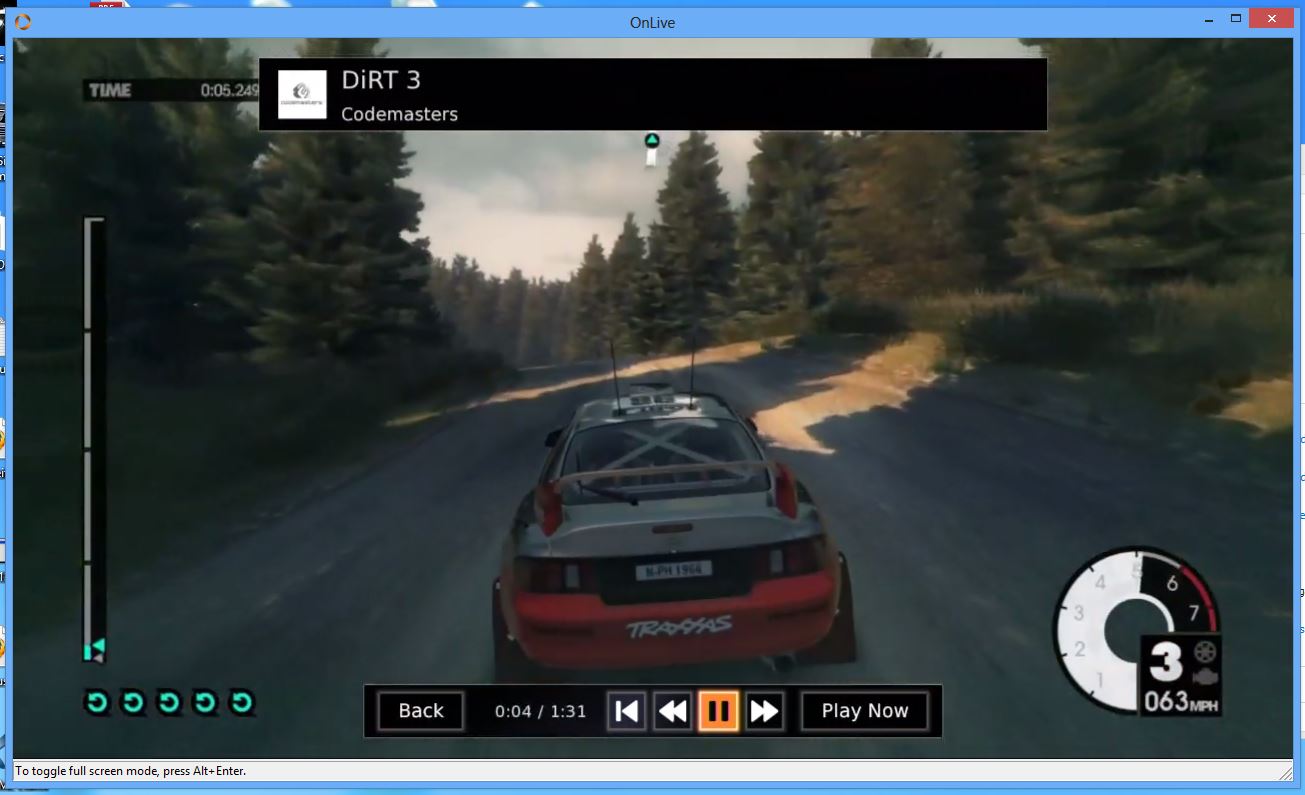
Task: Click the Back button
Action: point(421,711)
